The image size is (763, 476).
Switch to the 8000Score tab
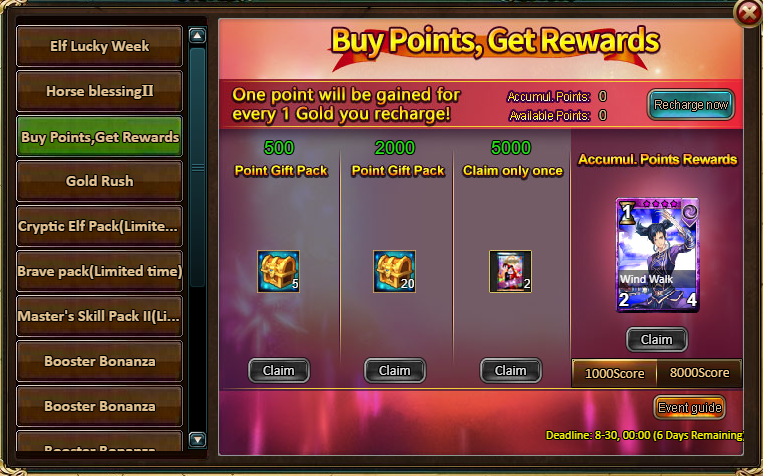(699, 373)
